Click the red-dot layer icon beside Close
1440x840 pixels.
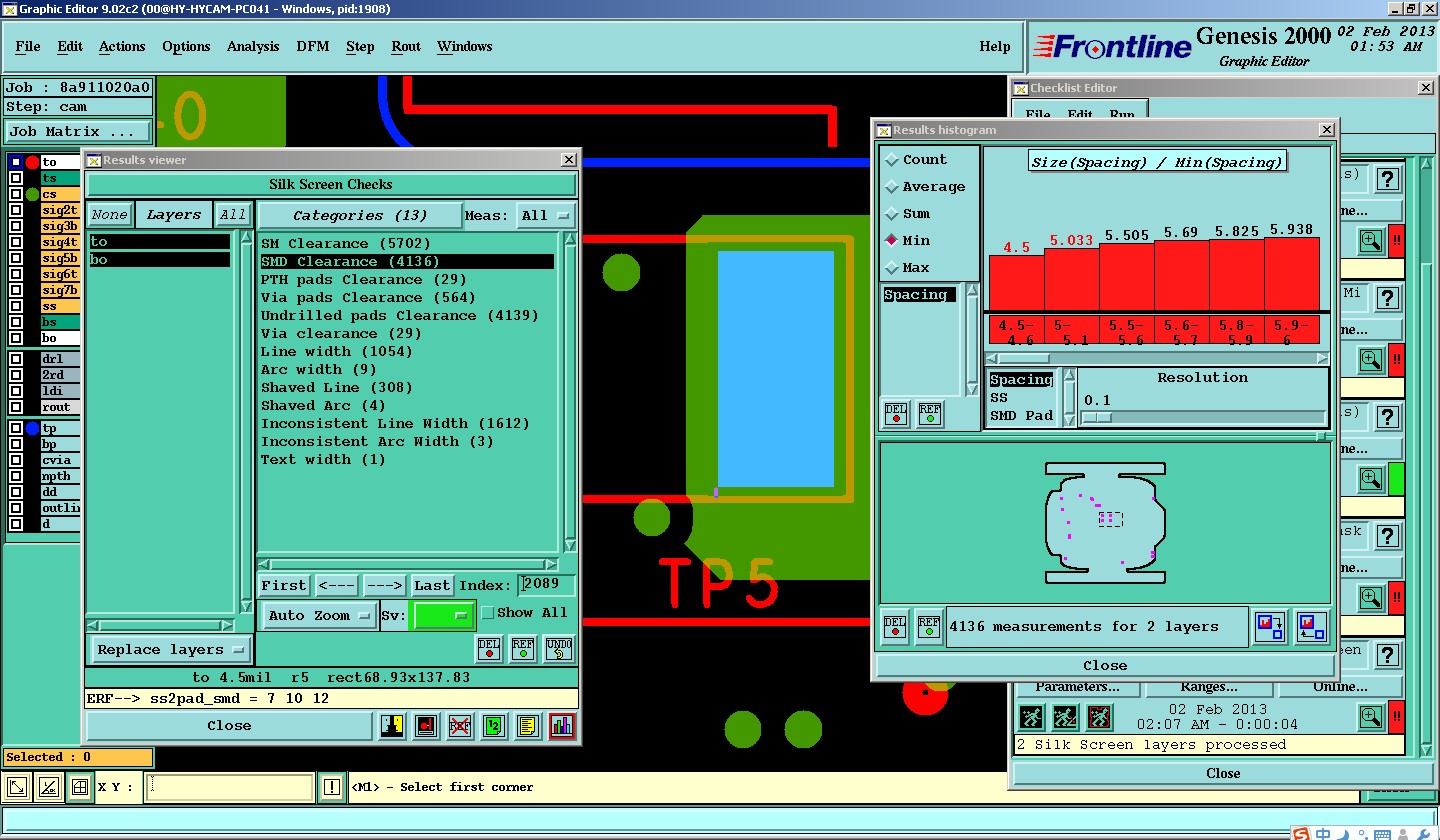tap(426, 726)
